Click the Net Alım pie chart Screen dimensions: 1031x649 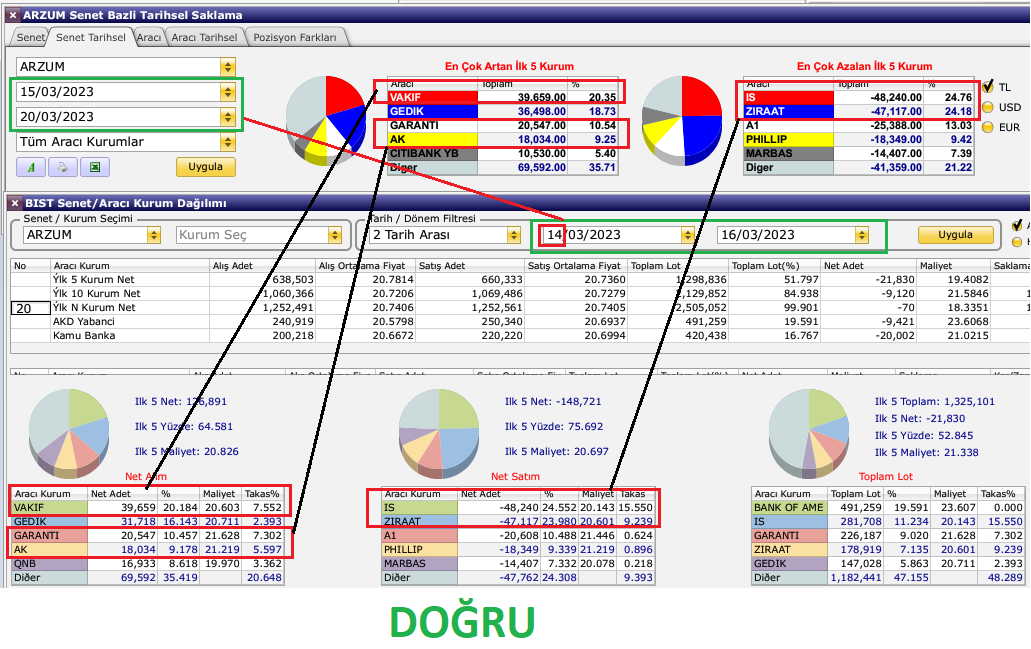tap(69, 432)
